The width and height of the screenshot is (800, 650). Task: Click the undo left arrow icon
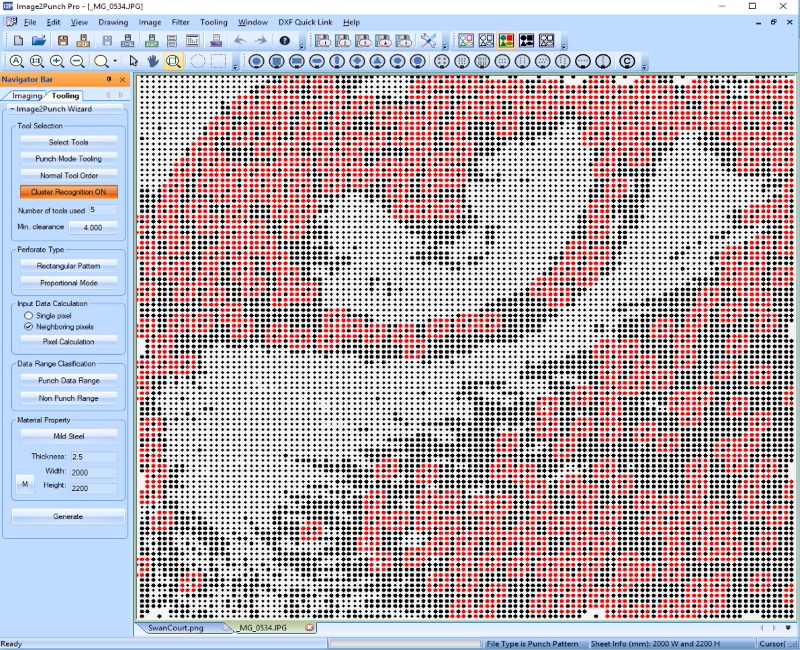[x=240, y=41]
